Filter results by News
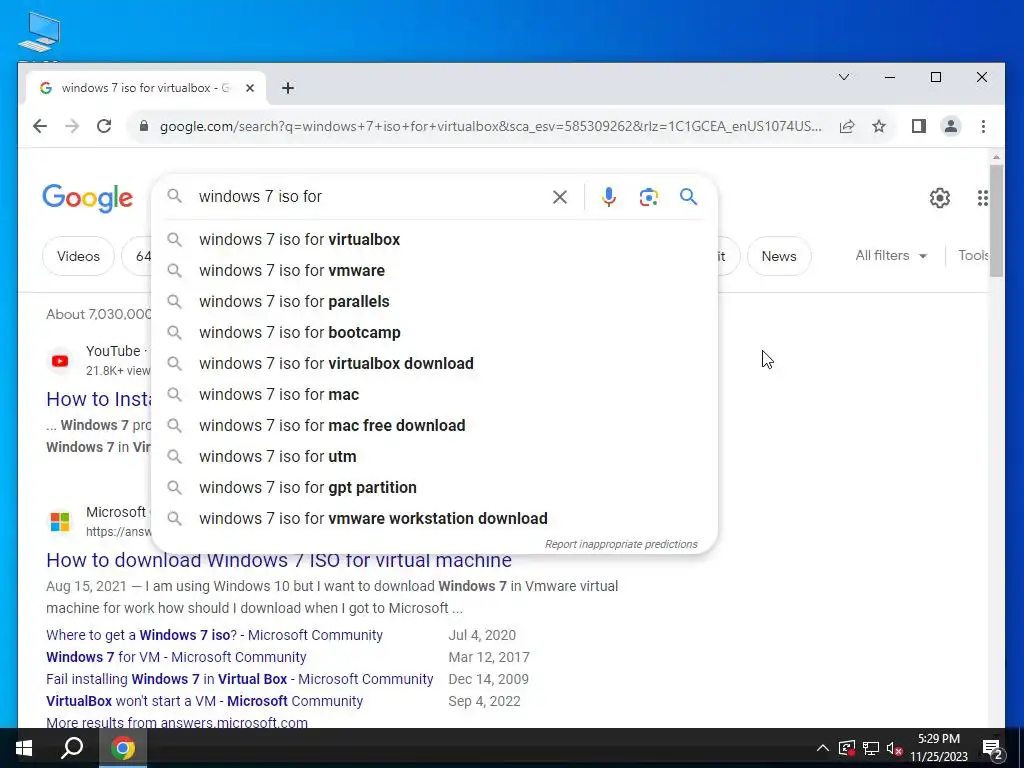The width and height of the screenshot is (1024, 768). tap(778, 256)
